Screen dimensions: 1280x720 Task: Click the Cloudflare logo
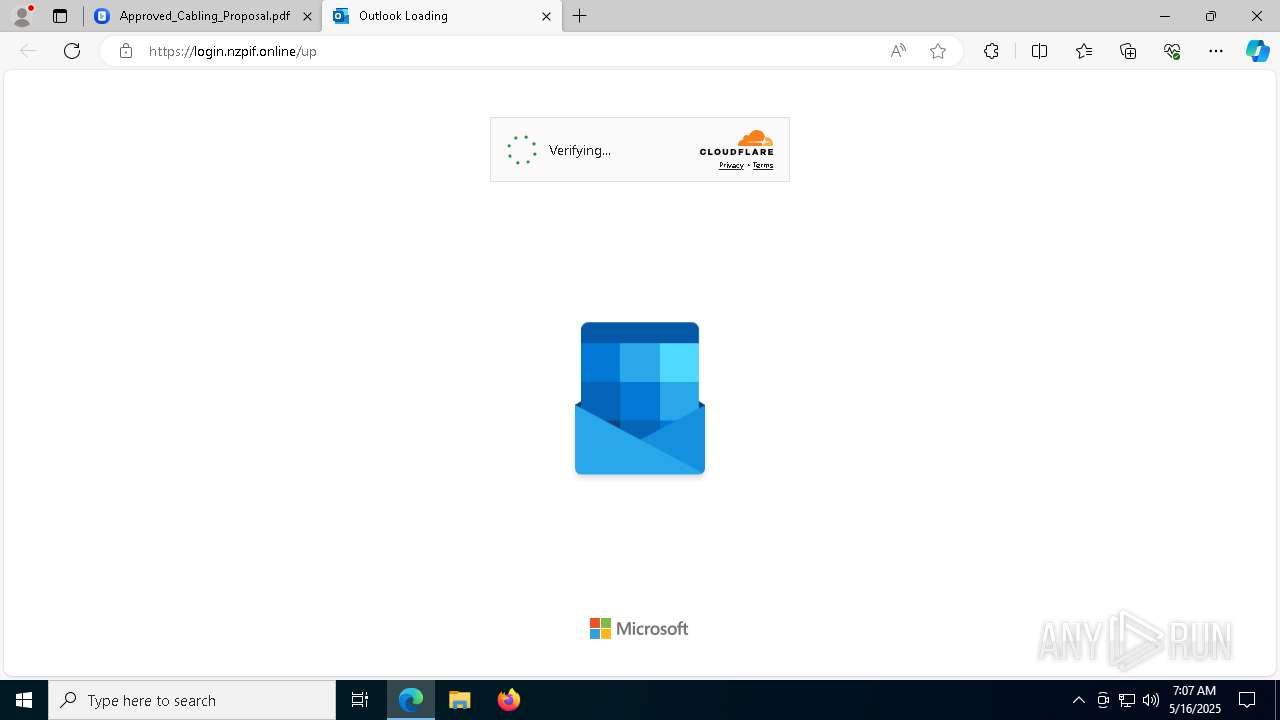click(737, 143)
